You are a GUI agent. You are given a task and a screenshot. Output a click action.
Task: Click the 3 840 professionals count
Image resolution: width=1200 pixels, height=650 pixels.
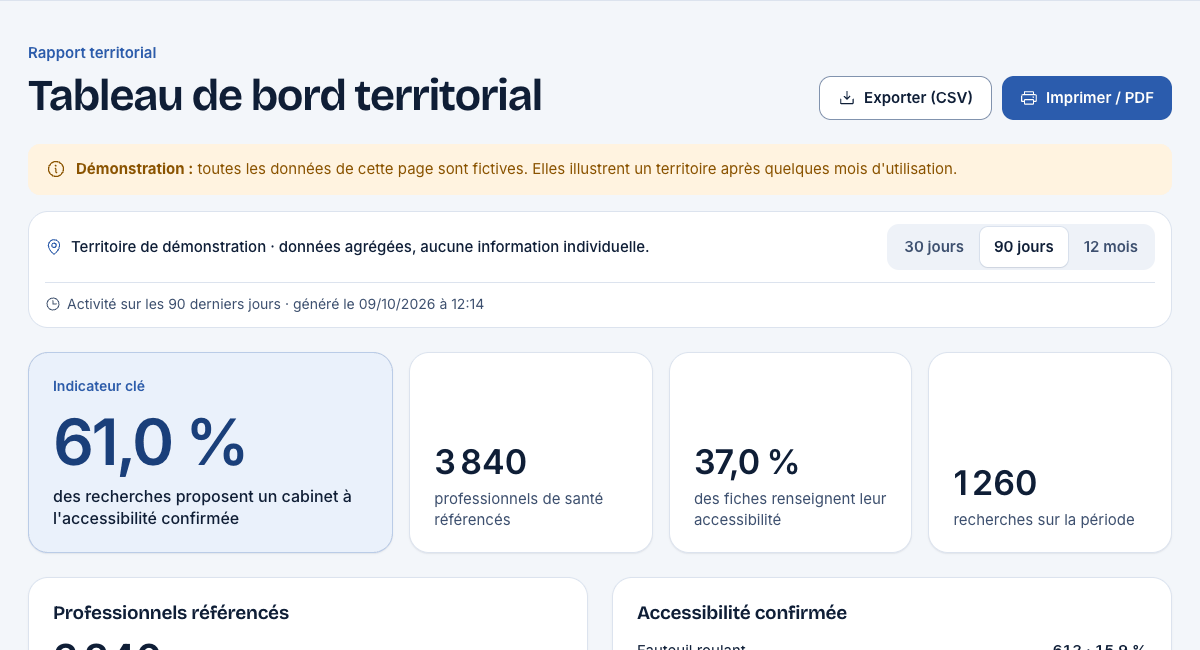[480, 462]
